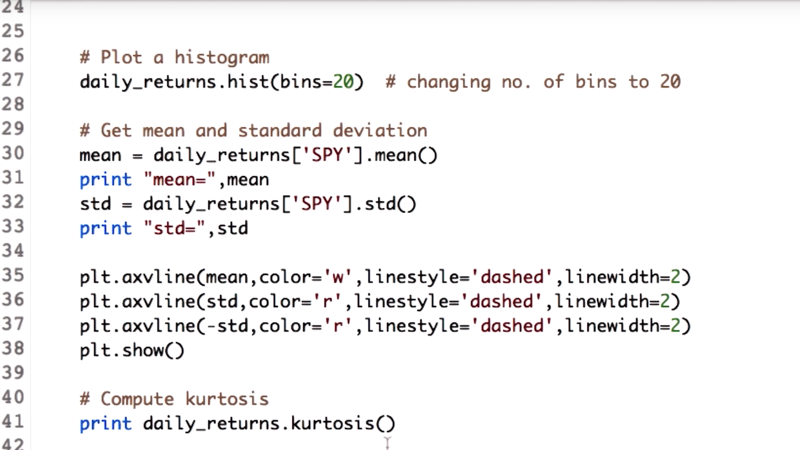Click line number 30 in the gutter
Viewport: 800px width, 450px height.
13,153
